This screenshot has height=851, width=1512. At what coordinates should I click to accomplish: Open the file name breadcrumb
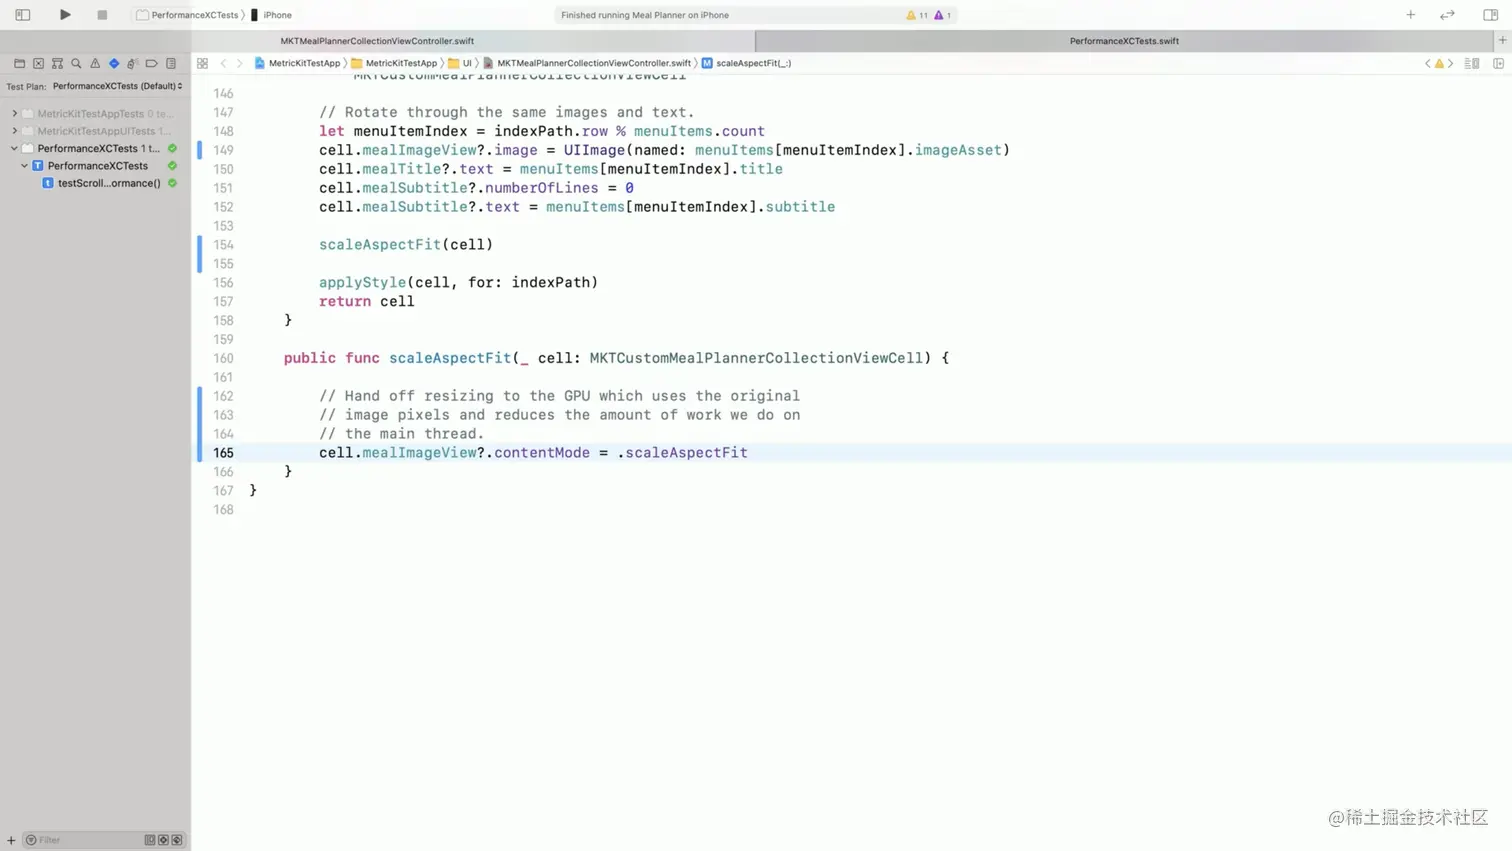coord(587,63)
